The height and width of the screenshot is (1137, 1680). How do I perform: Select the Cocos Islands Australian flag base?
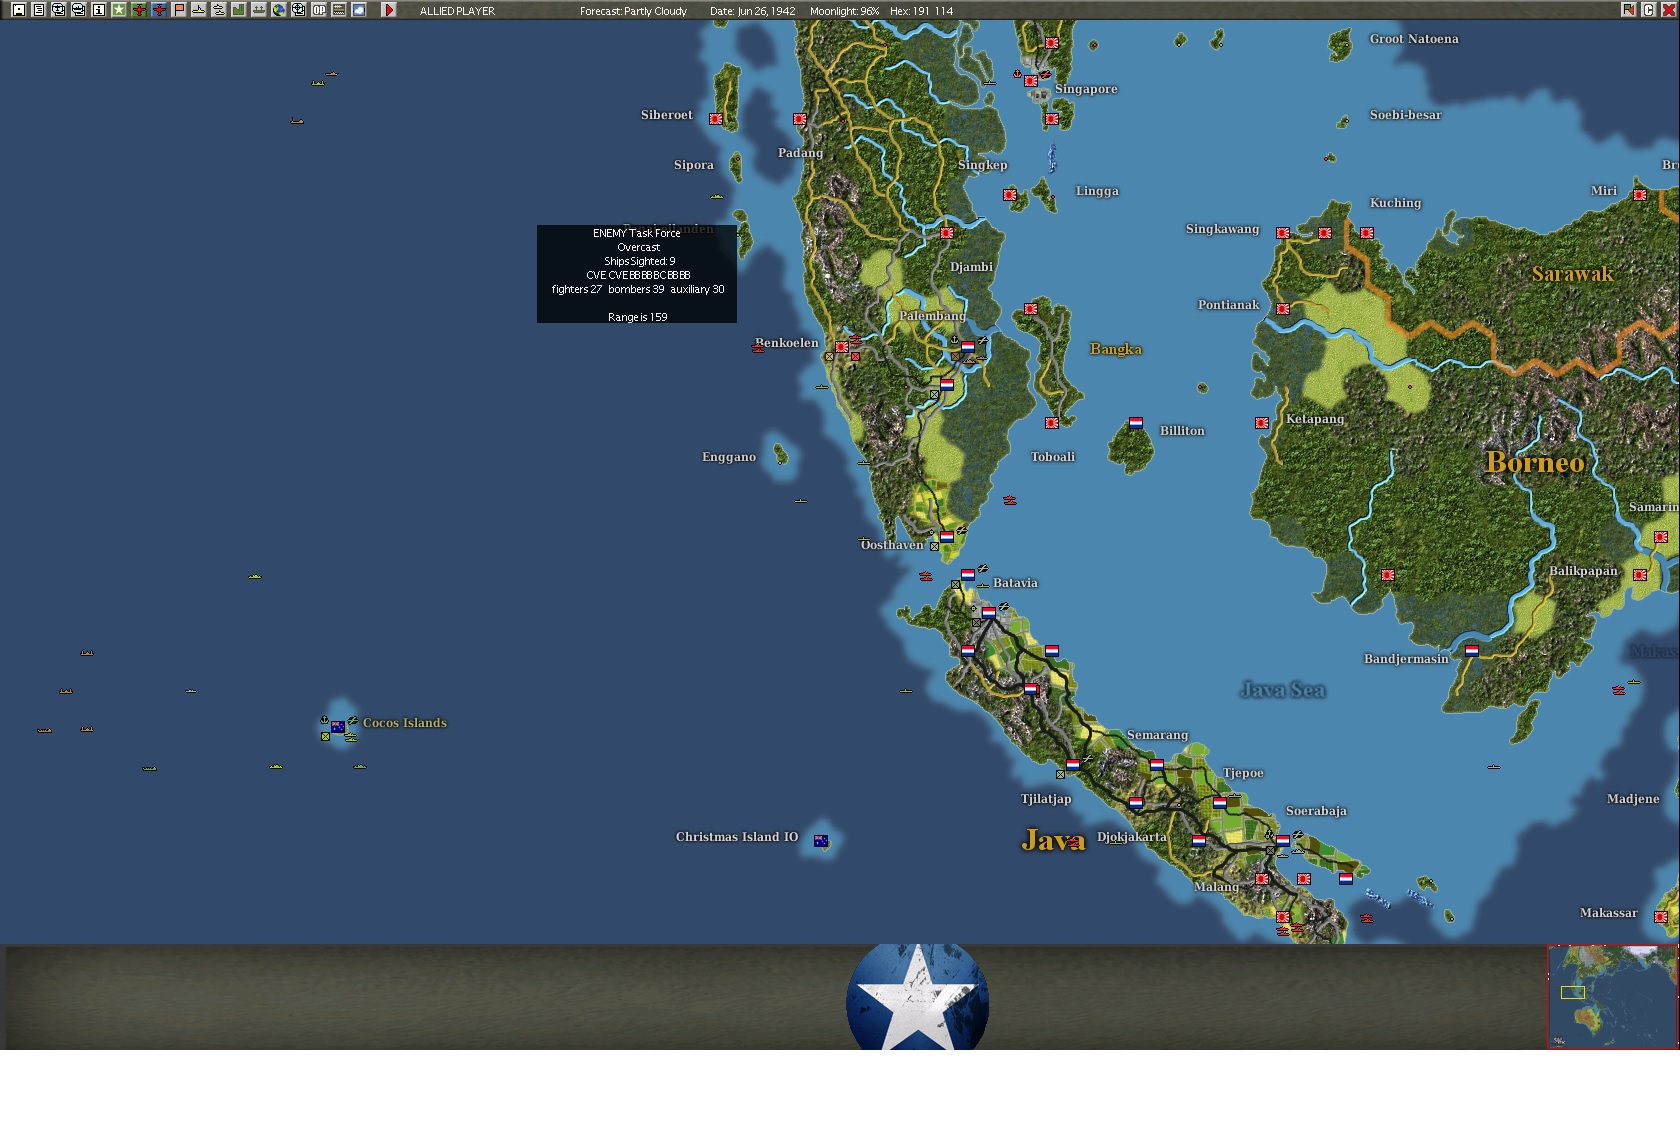tap(338, 727)
